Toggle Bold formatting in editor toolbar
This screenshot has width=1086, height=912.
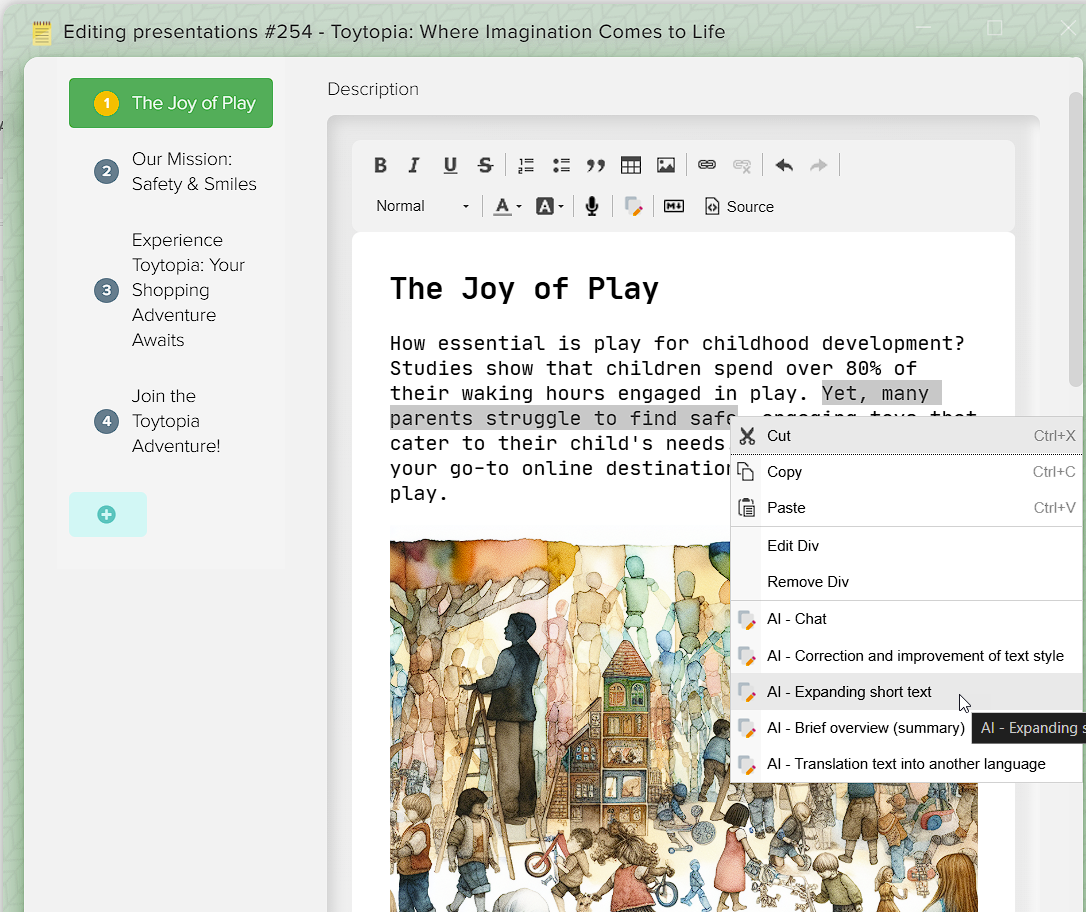380,166
